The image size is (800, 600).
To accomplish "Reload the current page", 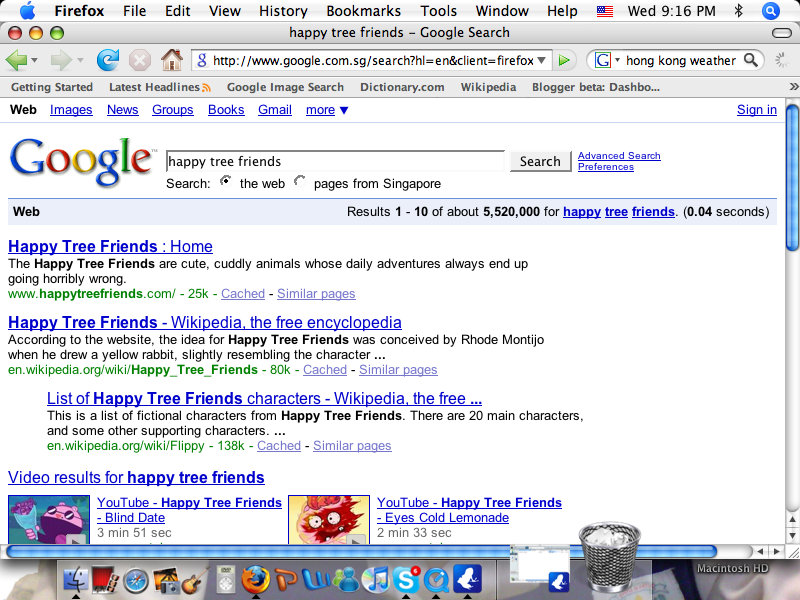I will [108, 60].
